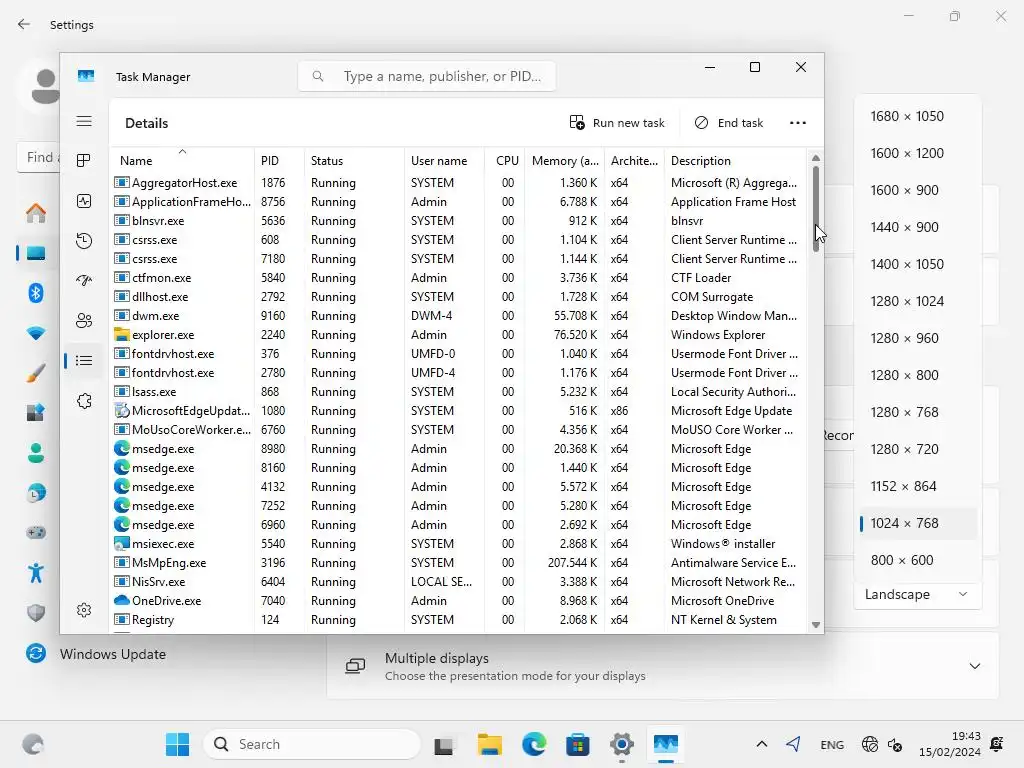Open Users page icon in Task Manager
This screenshot has height=768, width=1024.
84,321
